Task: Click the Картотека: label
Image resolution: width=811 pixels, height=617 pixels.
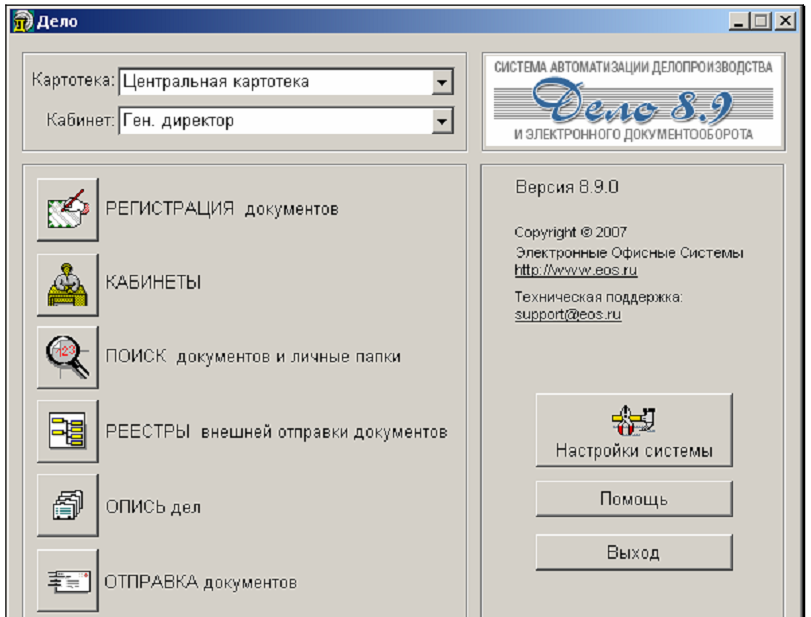Action: click(73, 80)
